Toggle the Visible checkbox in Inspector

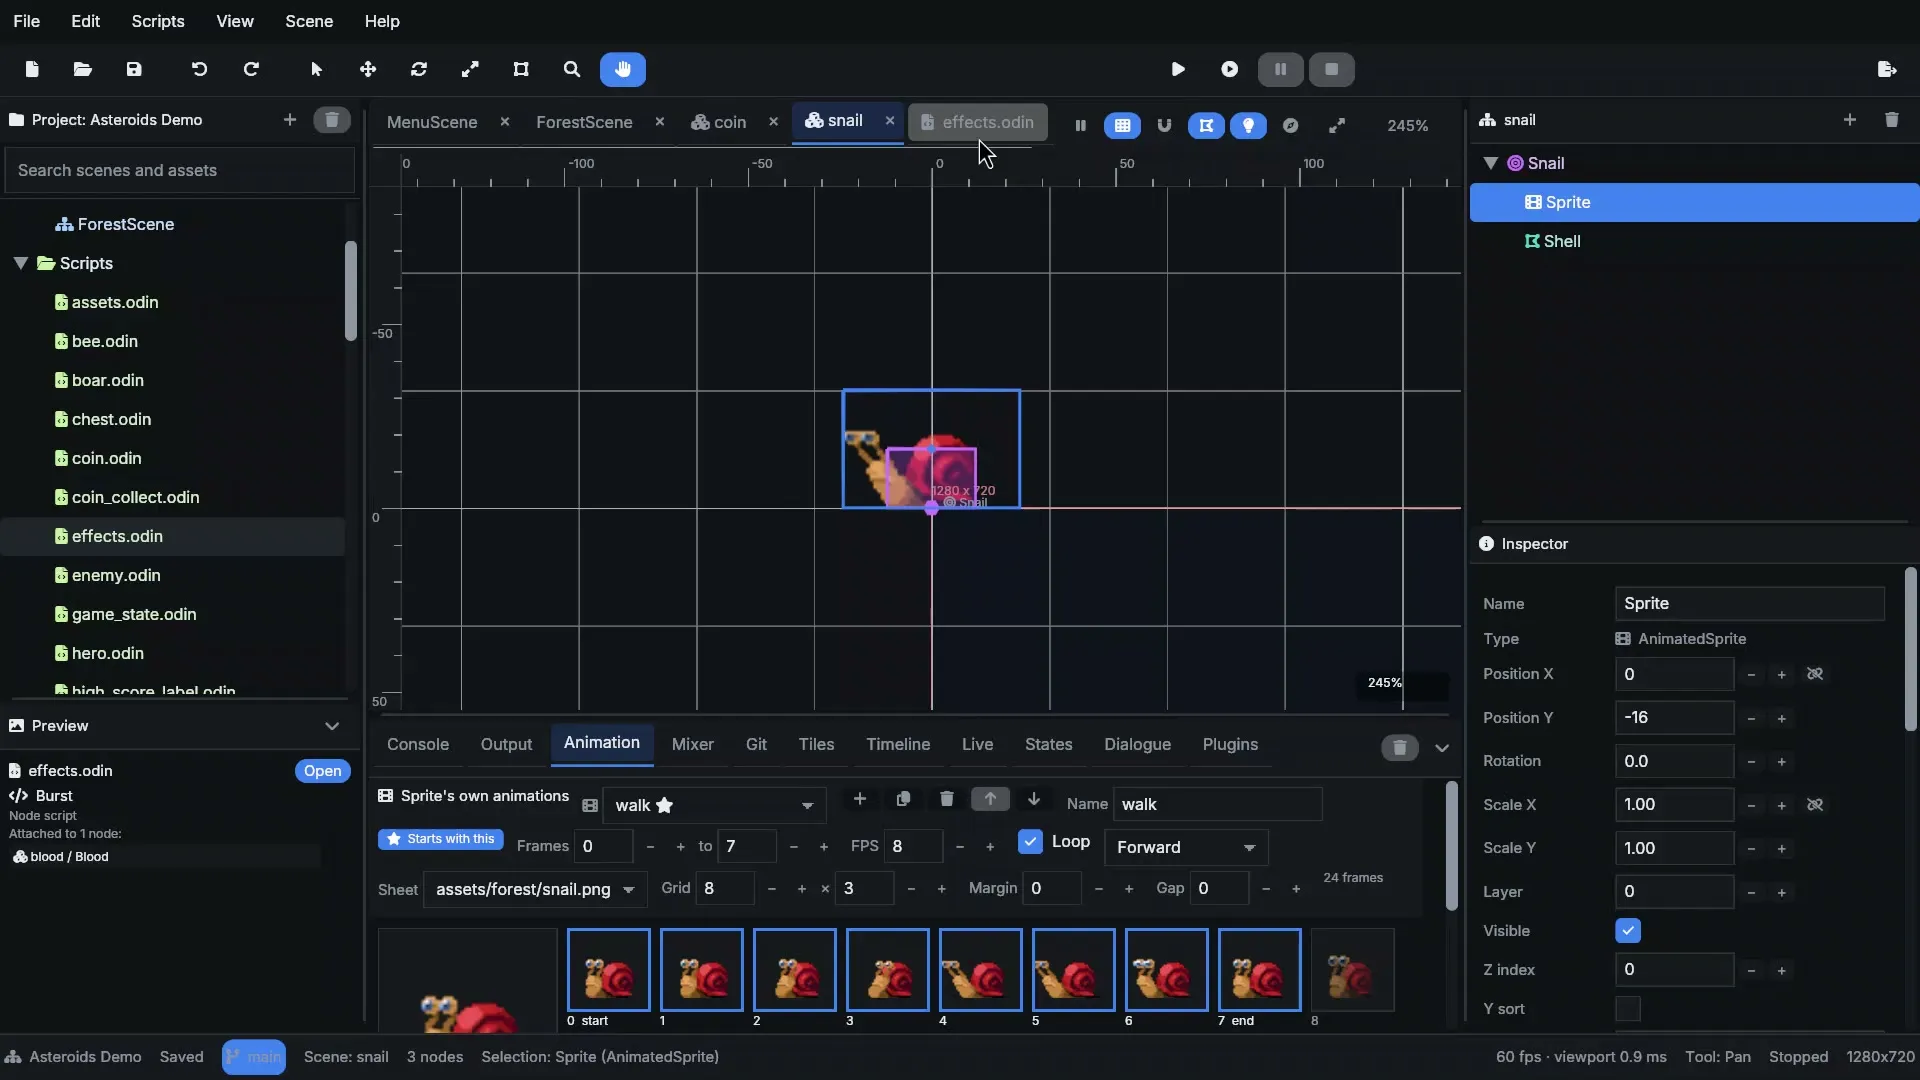[x=1628, y=931]
